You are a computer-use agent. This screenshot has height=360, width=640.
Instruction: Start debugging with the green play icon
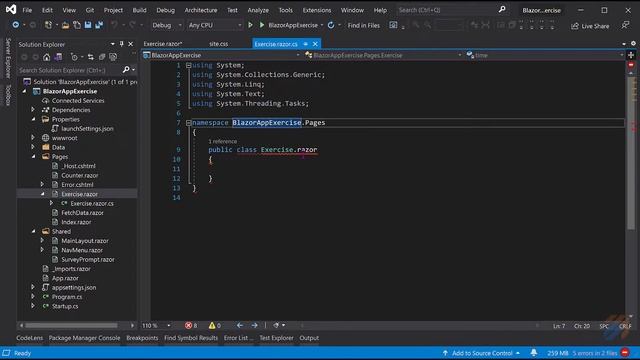(262, 25)
